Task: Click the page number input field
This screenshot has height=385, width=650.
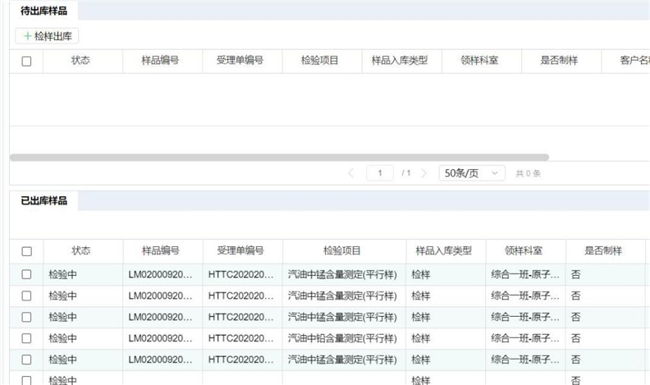Action: click(x=380, y=173)
